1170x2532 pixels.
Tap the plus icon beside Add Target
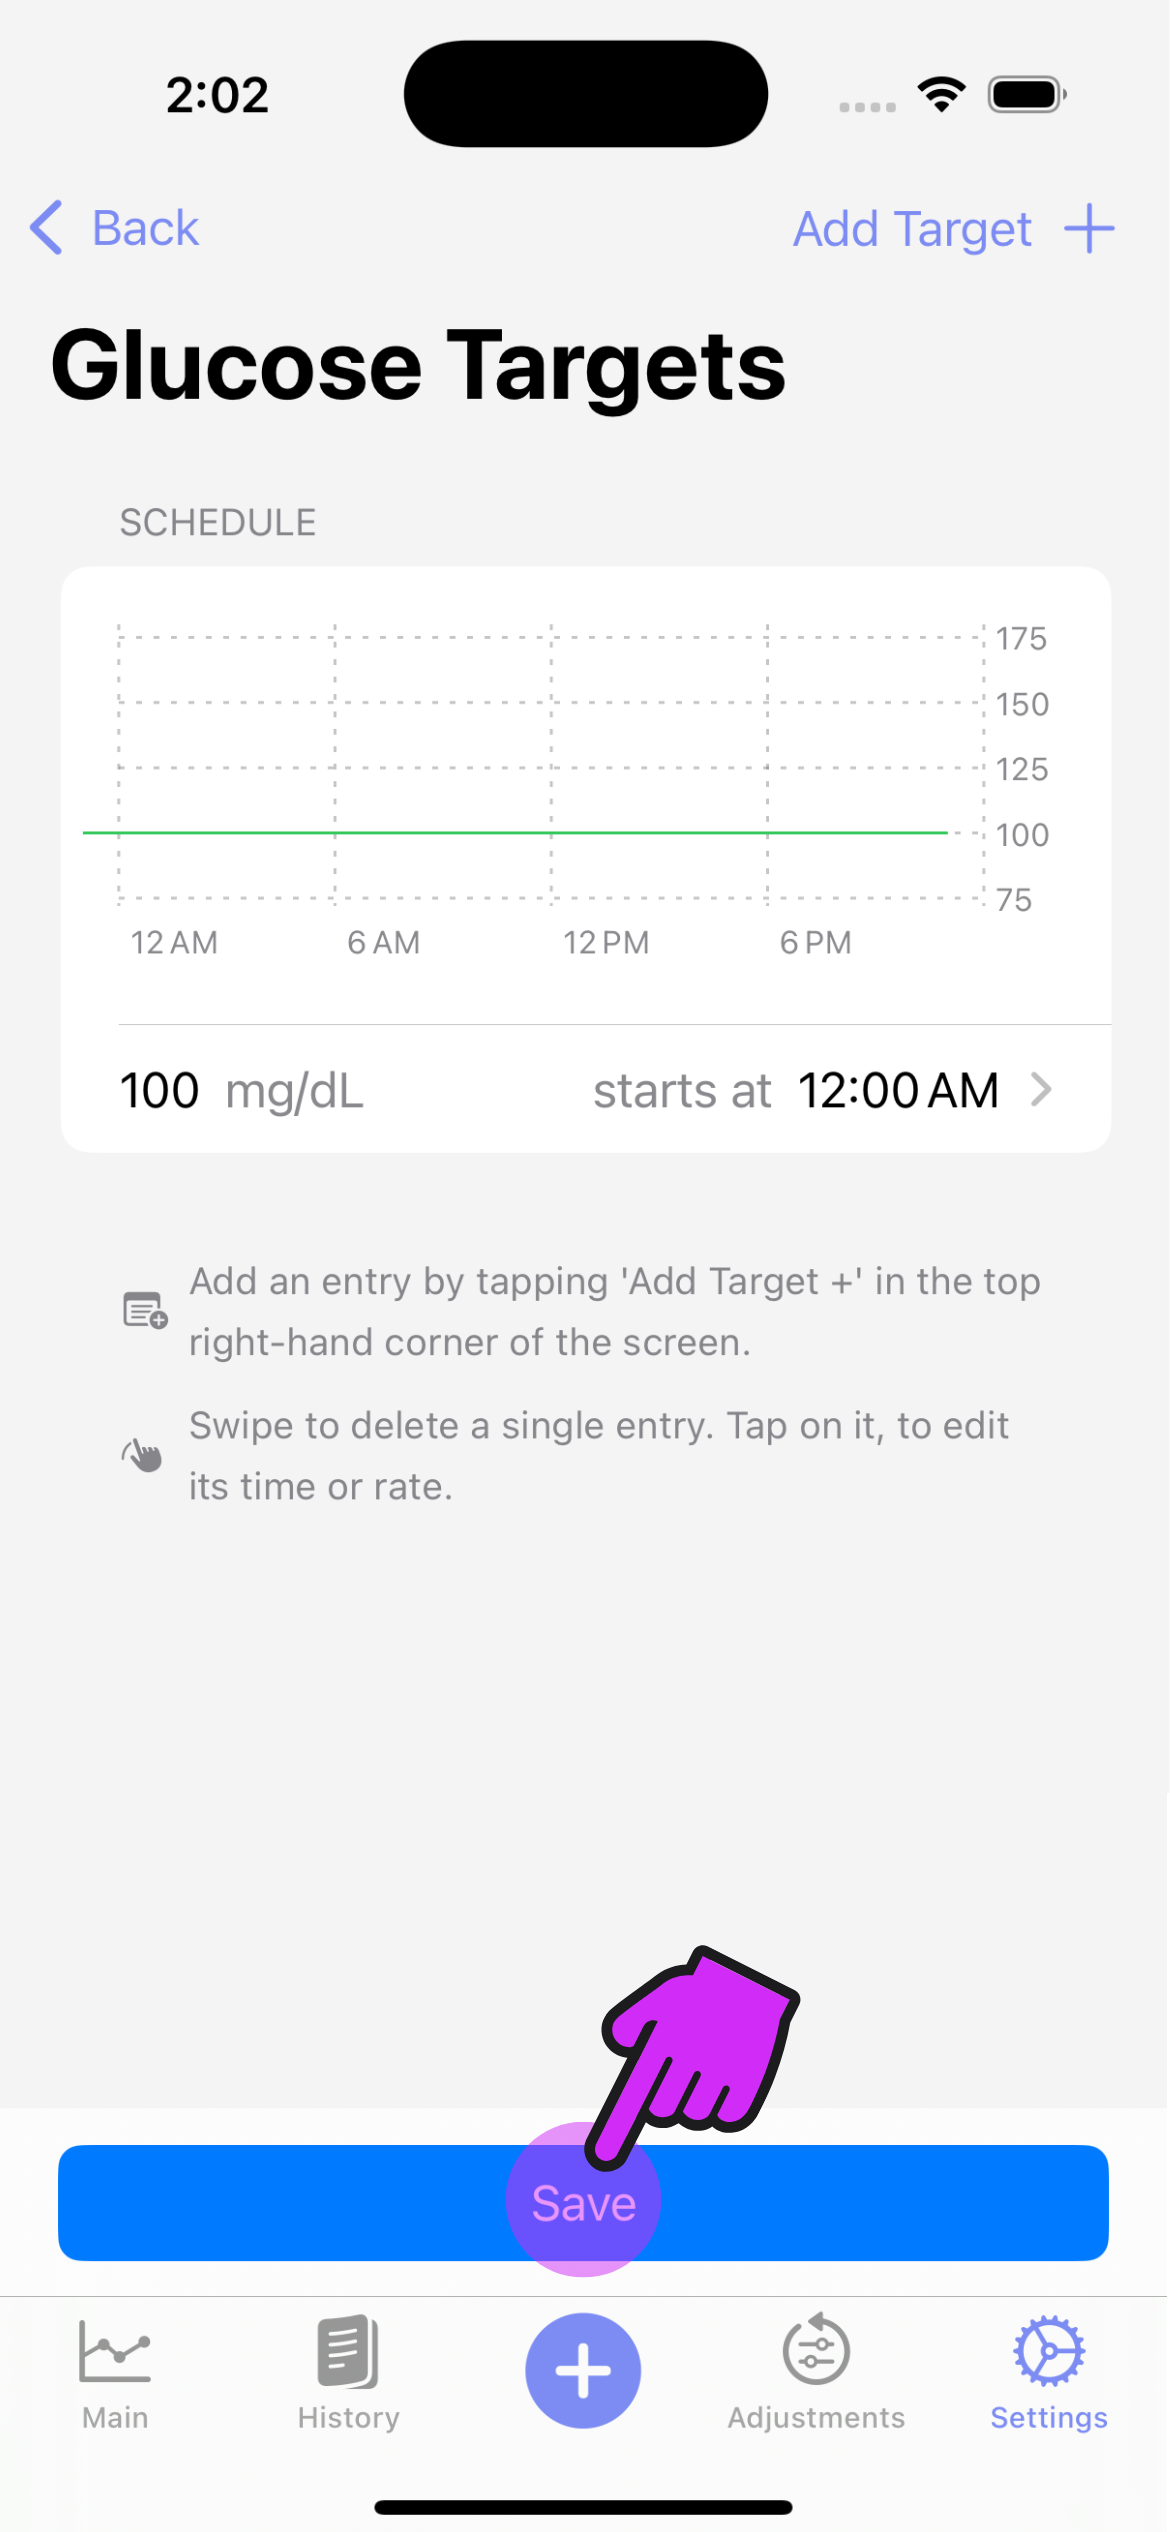[1089, 229]
